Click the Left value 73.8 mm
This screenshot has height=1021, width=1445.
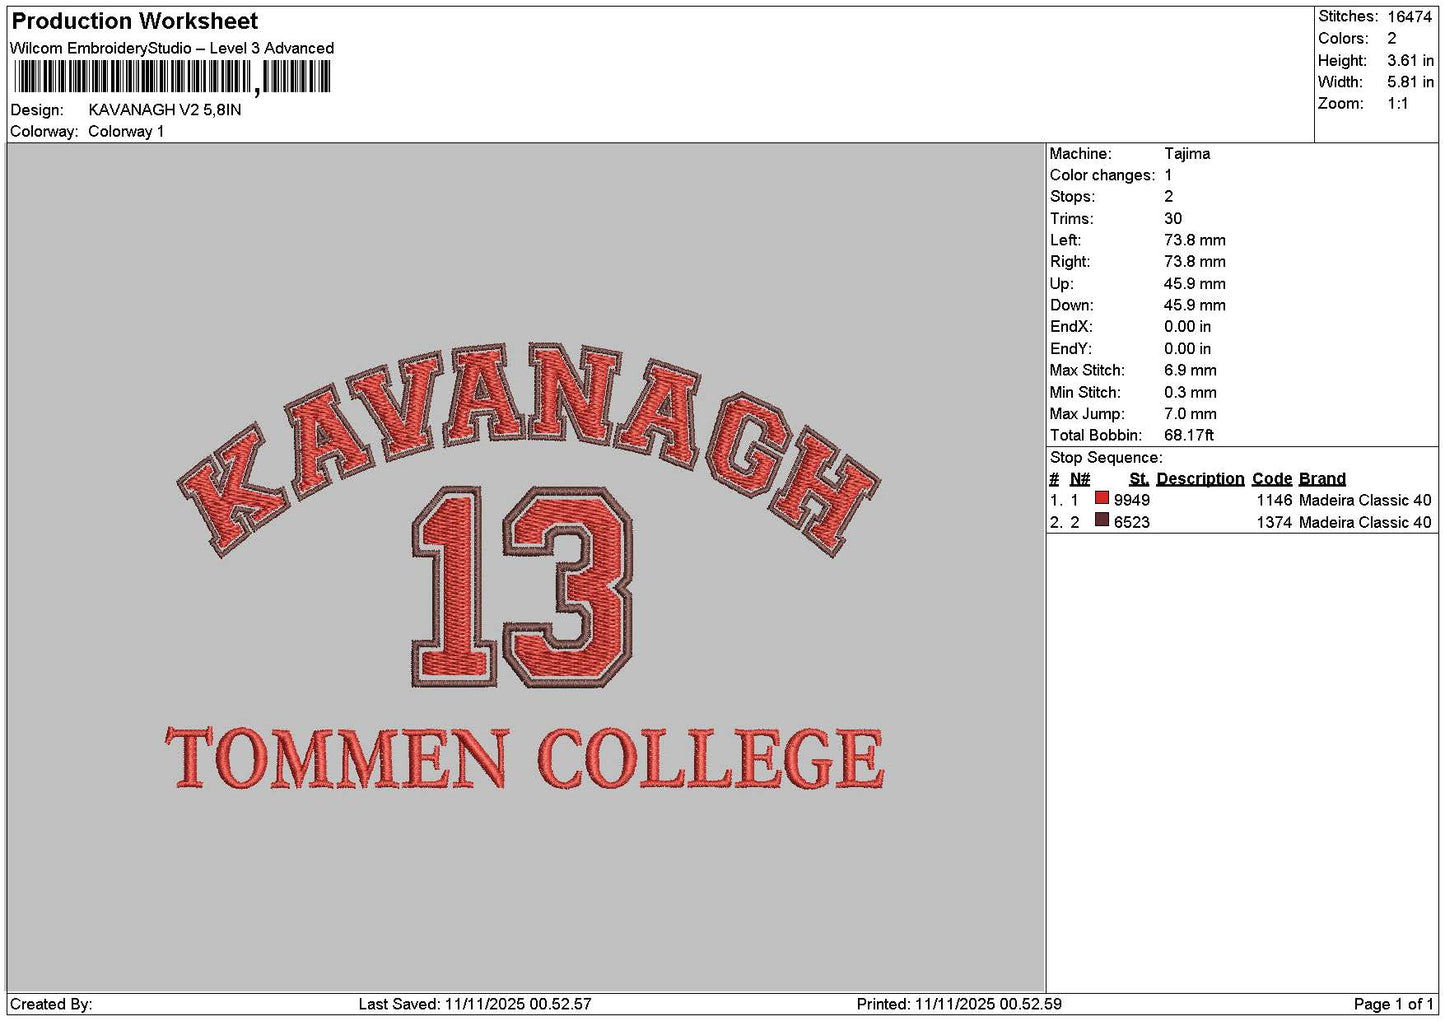coord(1195,240)
